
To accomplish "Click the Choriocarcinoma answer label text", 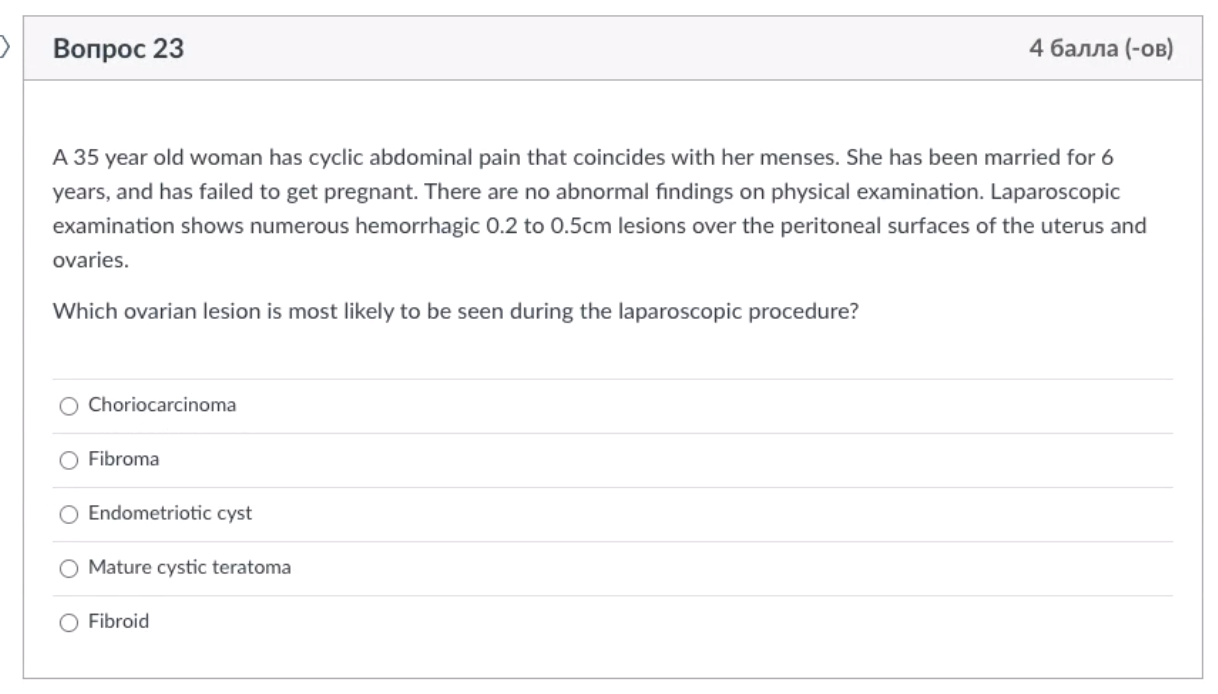I will pyautogui.click(x=162, y=405).
